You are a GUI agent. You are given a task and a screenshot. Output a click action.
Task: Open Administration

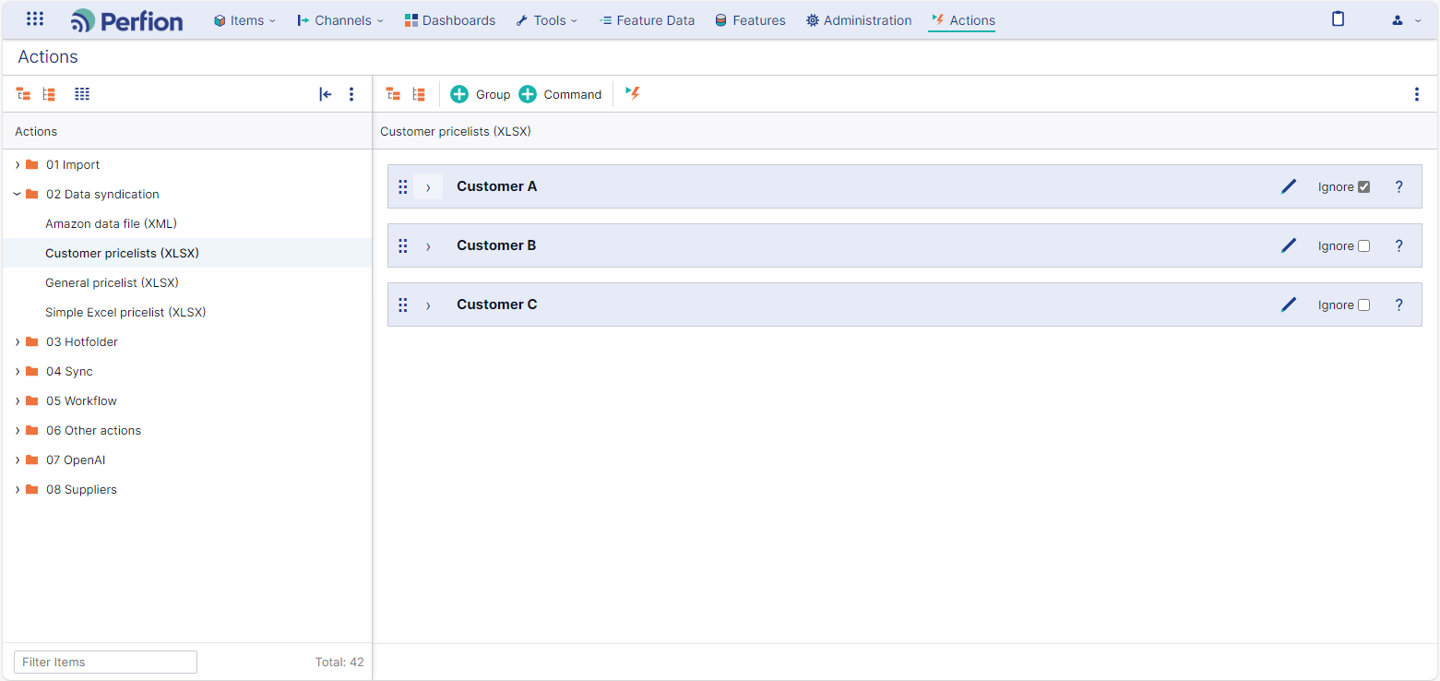pyautogui.click(x=859, y=20)
